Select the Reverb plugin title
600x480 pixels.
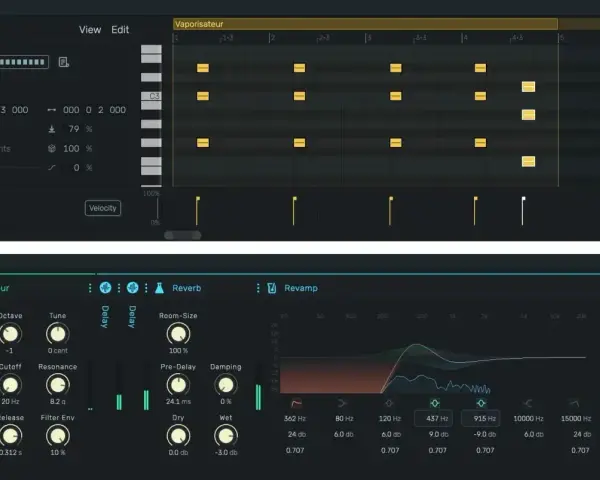pyautogui.click(x=186, y=288)
